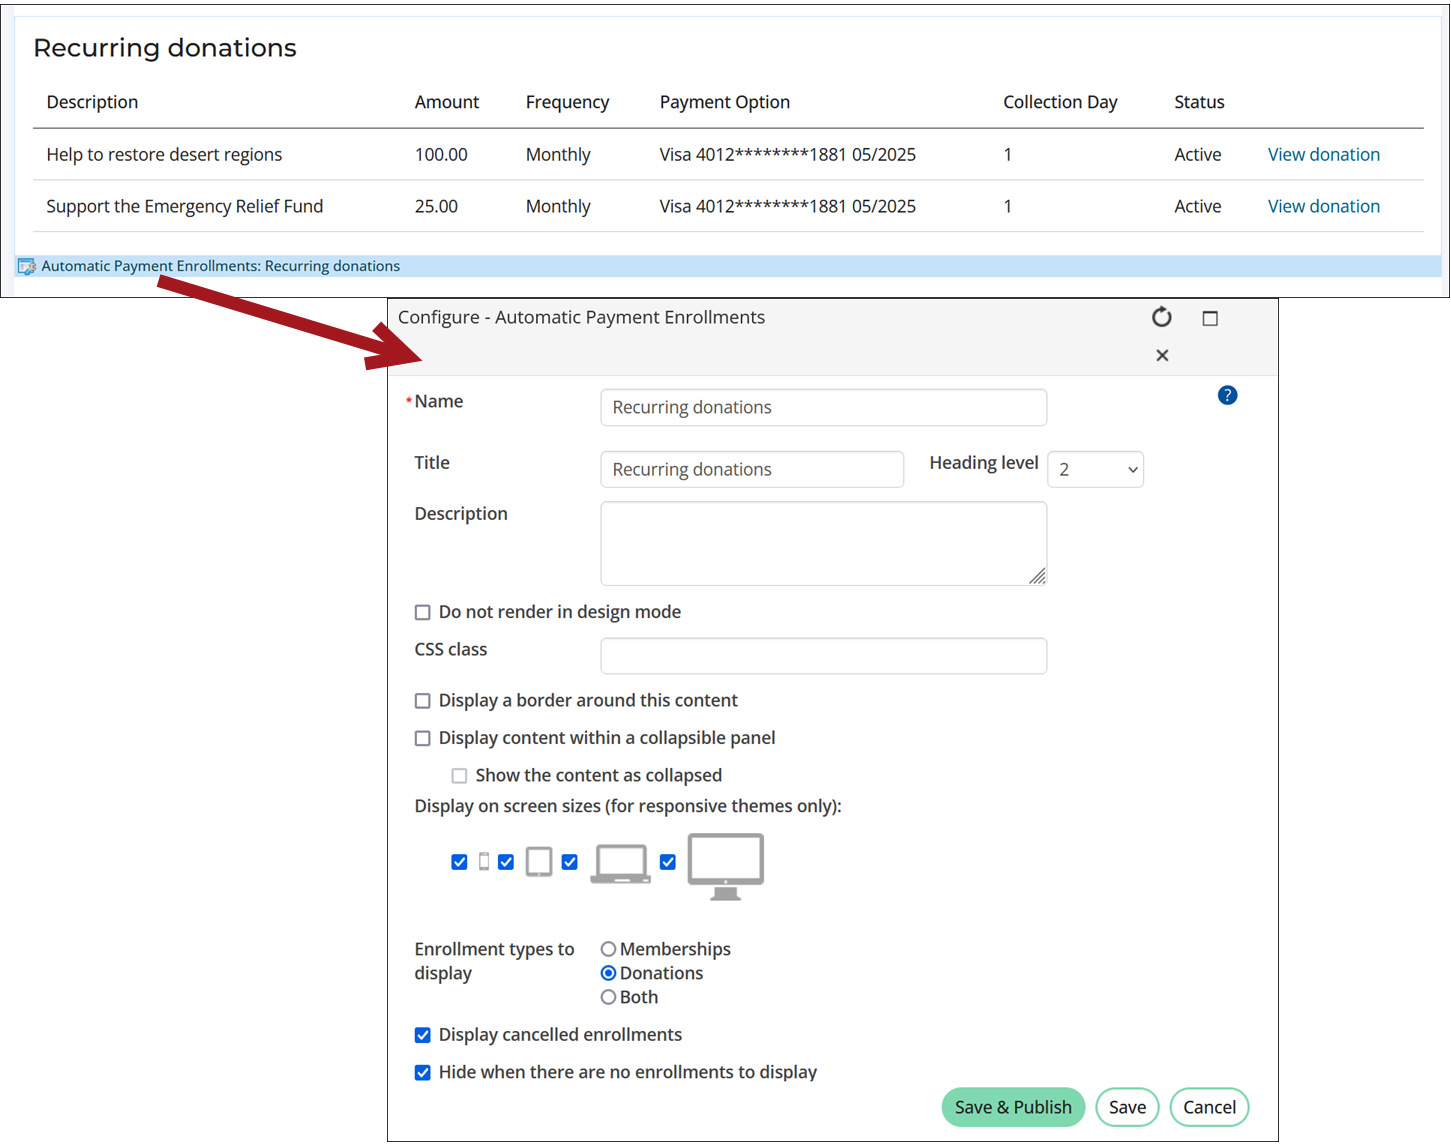Viewport: 1451px width, 1147px height.
Task: Click the Automatic Payment Enrollments configure icon
Action: [x=27, y=266]
